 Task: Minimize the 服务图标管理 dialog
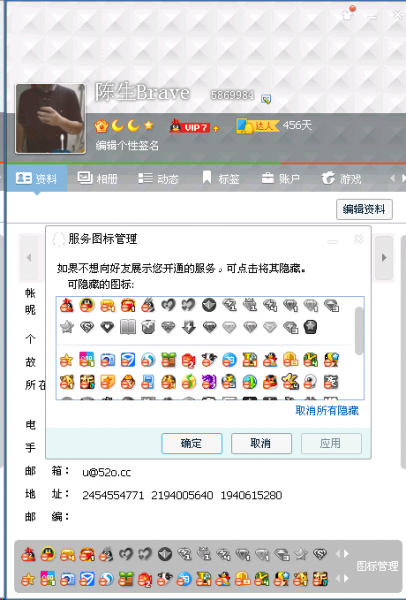333,241
